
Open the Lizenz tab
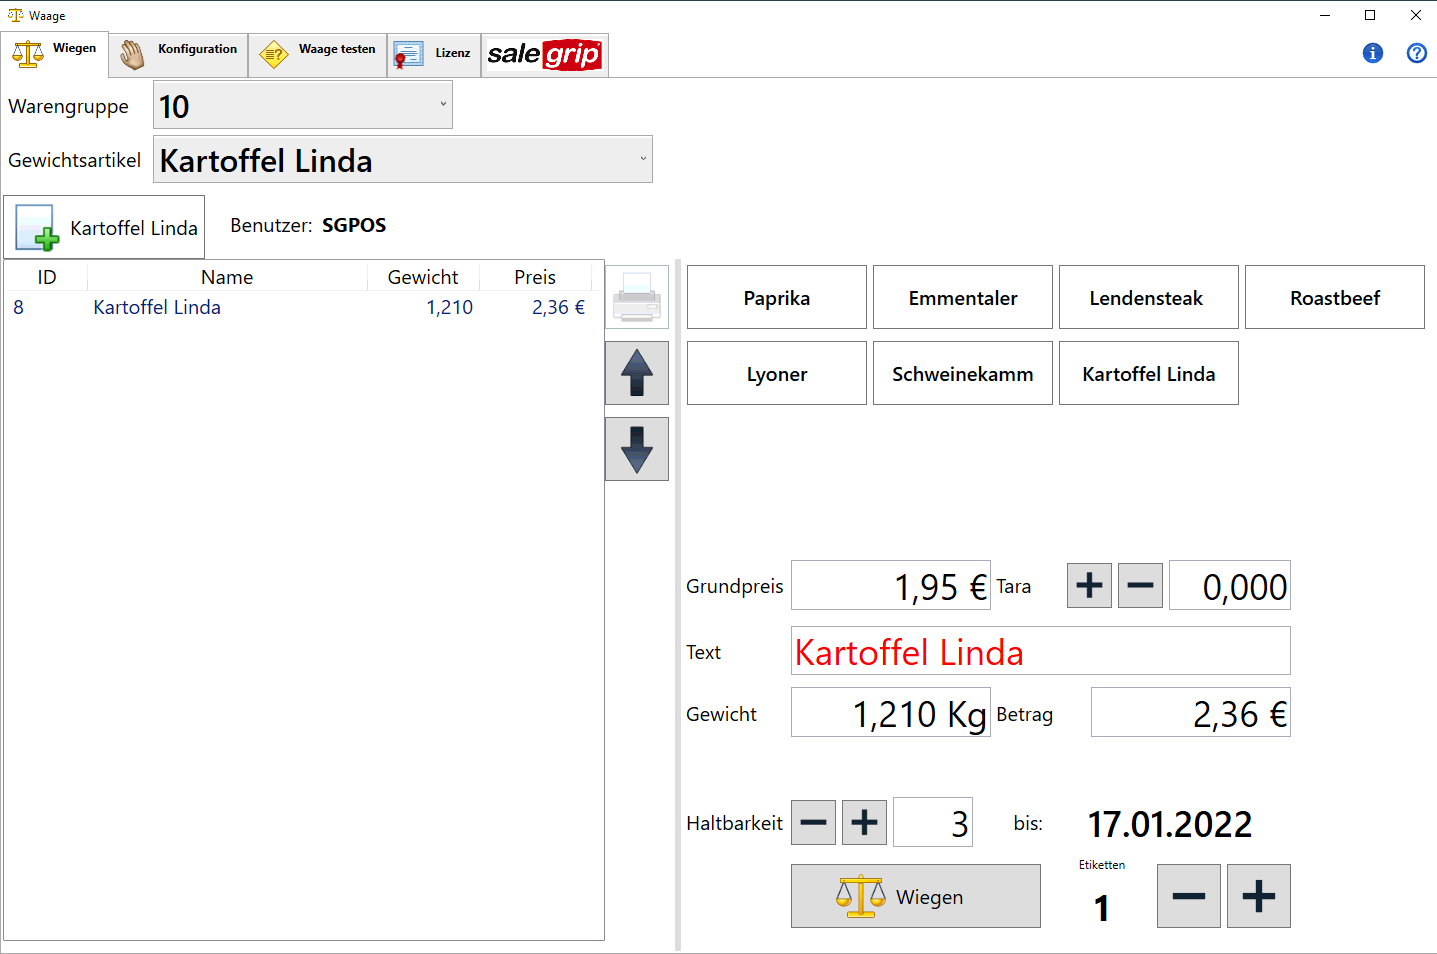click(434, 54)
